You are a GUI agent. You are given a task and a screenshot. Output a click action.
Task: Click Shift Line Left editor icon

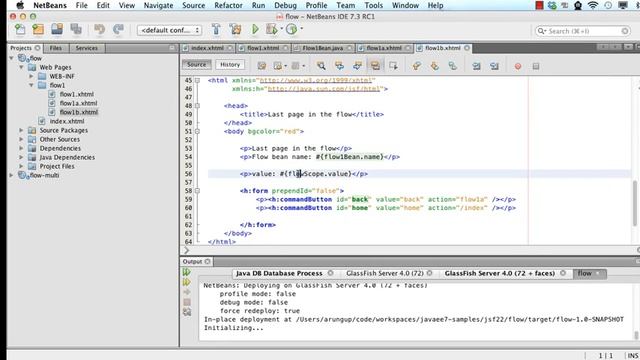click(x=476, y=66)
